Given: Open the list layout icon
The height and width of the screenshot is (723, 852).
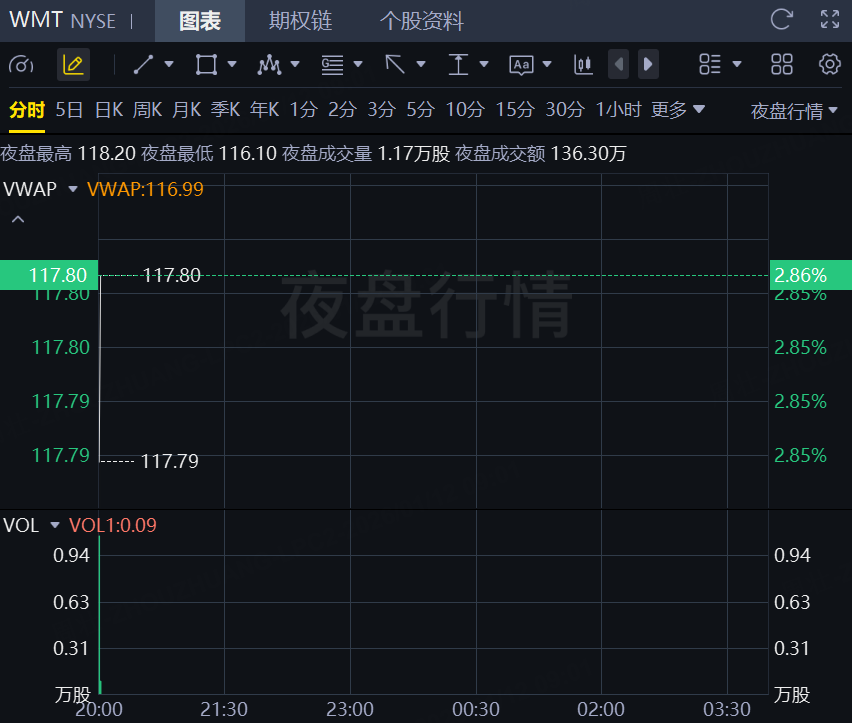Looking at the screenshot, I should point(710,65).
